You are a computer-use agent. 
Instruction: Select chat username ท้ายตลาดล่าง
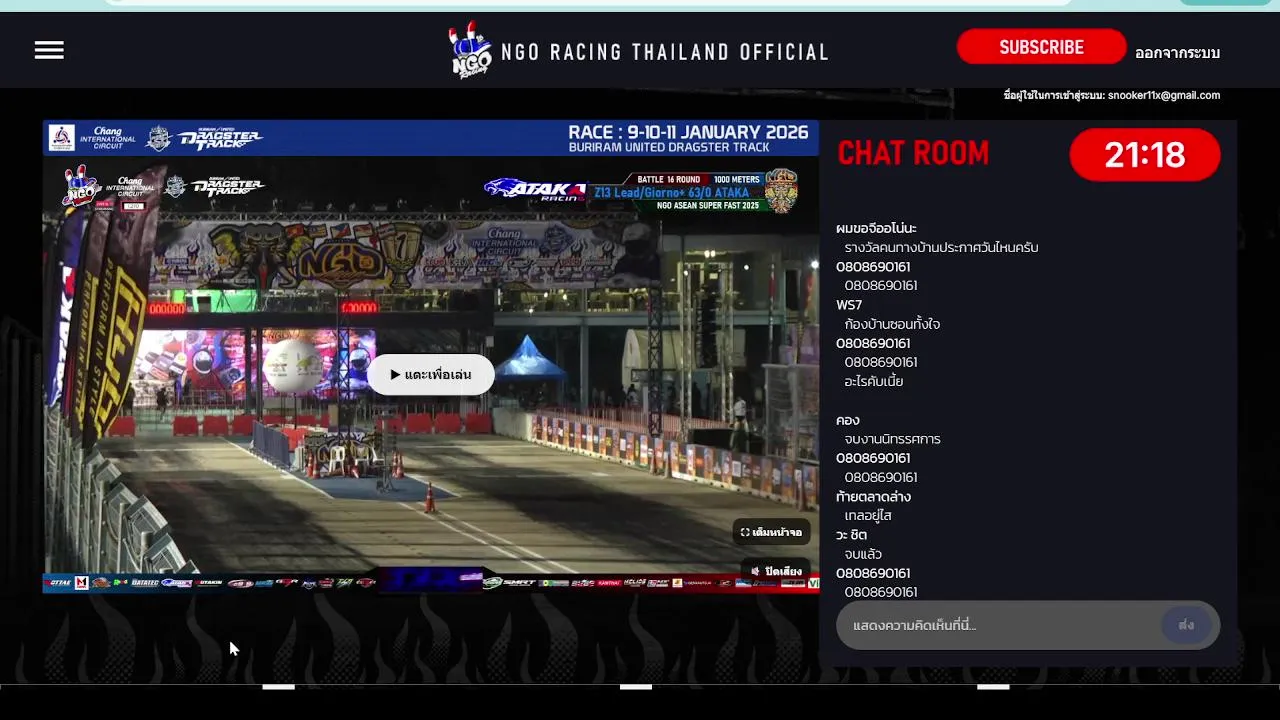[x=873, y=497]
